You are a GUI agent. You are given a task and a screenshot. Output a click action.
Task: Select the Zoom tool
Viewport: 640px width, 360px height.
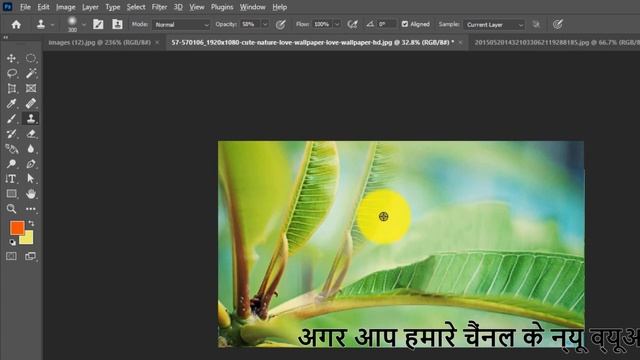[x=11, y=209]
